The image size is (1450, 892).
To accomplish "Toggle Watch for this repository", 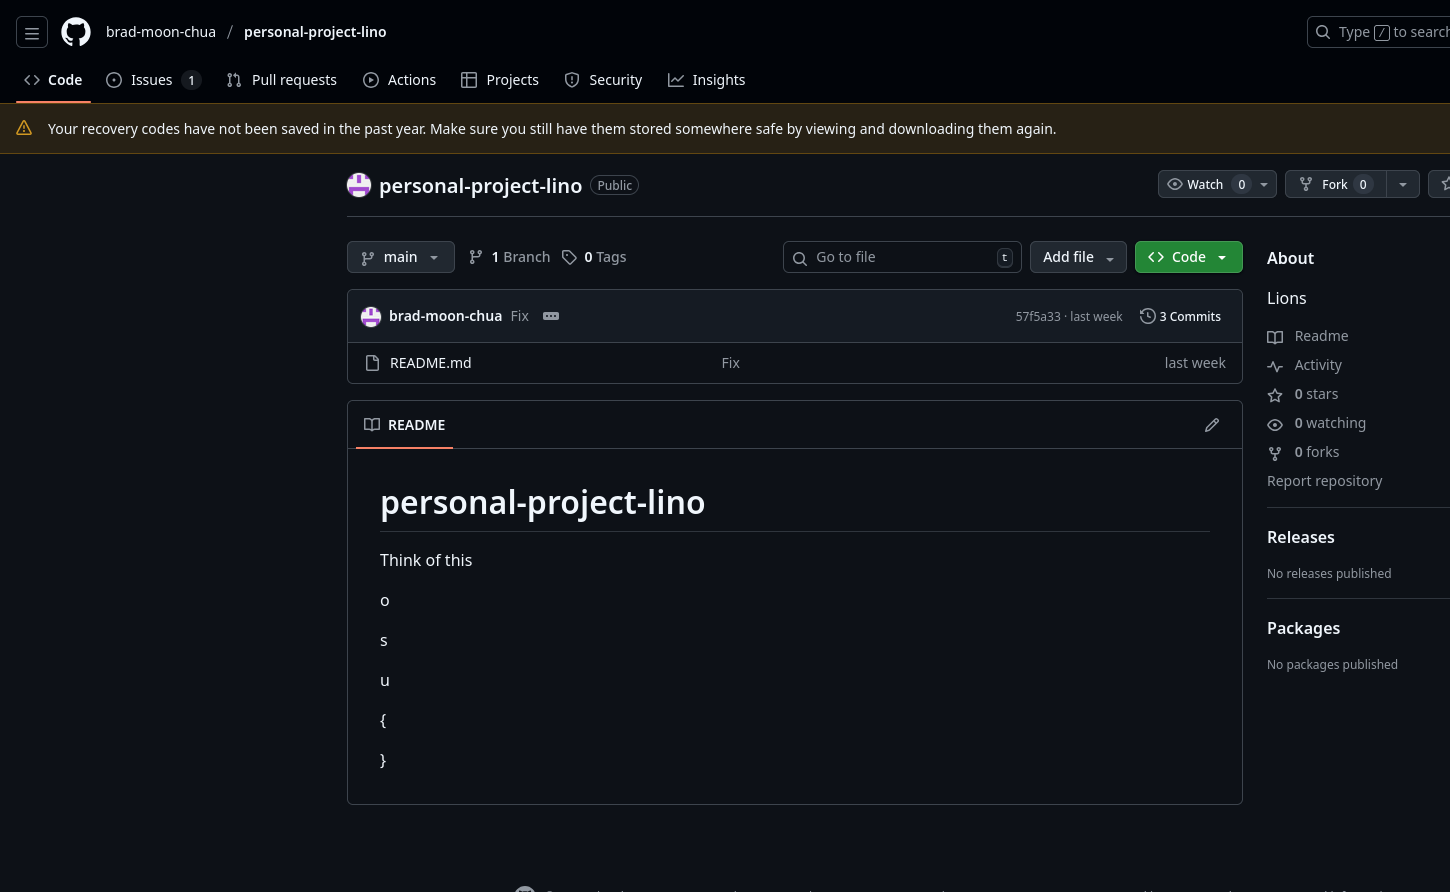I will point(1197,184).
